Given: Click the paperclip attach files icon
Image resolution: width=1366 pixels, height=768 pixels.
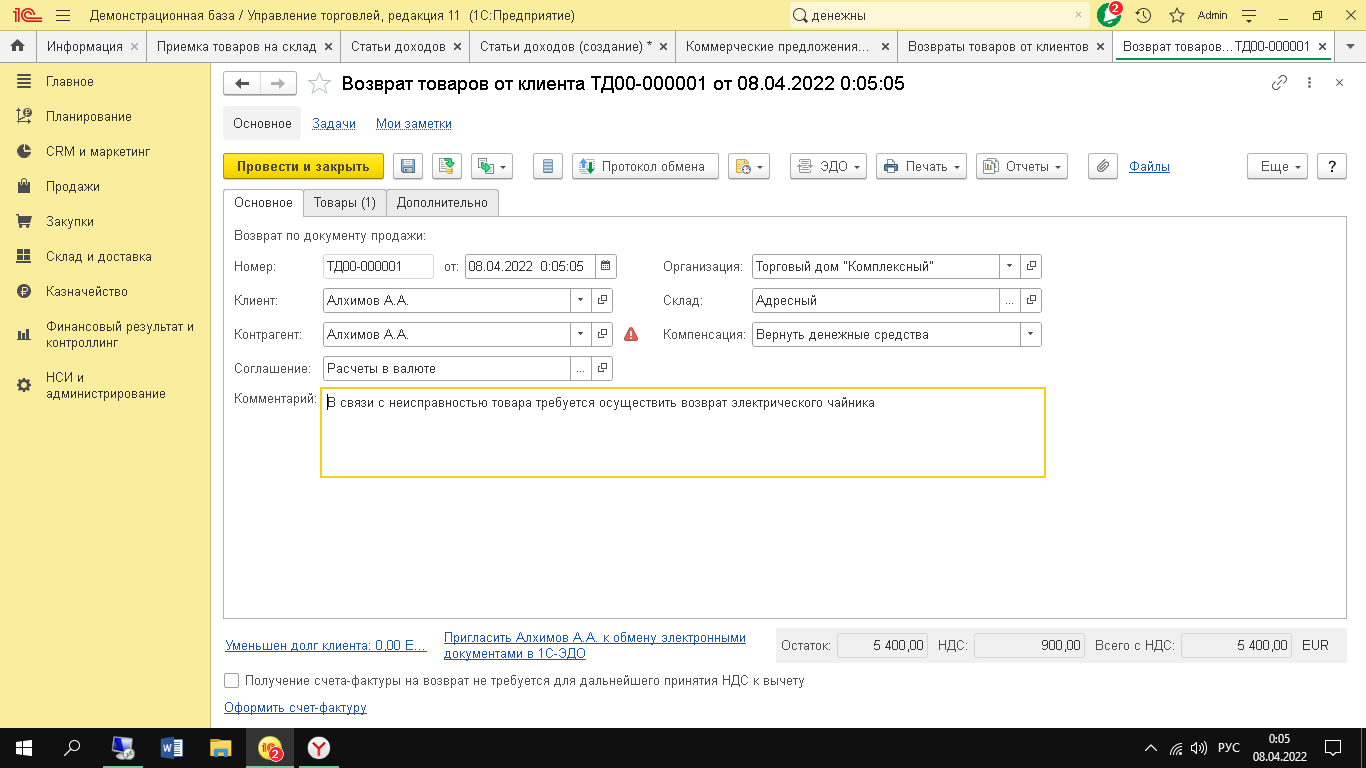Looking at the screenshot, I should (x=1101, y=167).
